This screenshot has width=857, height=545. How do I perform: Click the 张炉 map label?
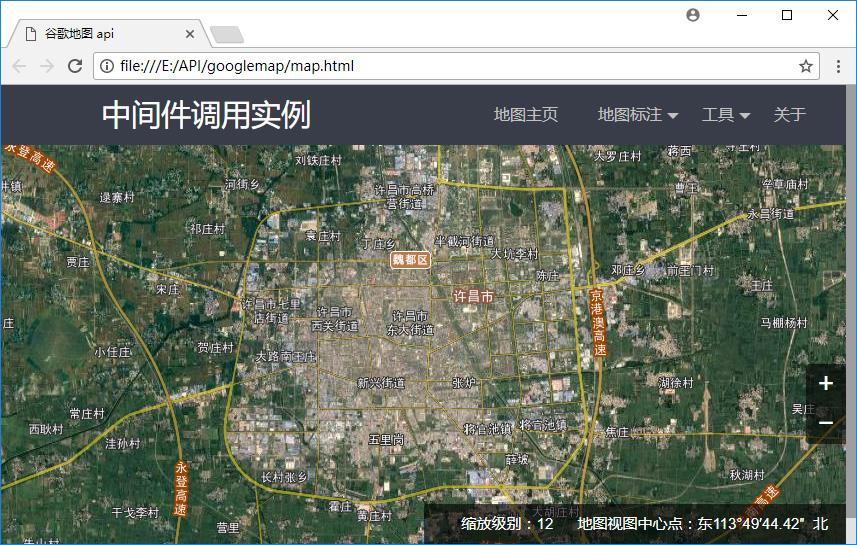464,383
